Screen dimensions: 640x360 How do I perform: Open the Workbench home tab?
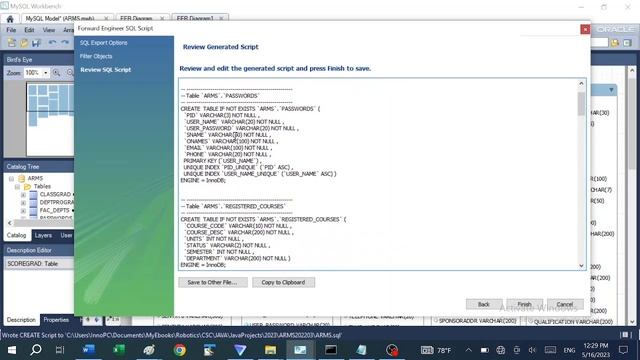(x=10, y=19)
